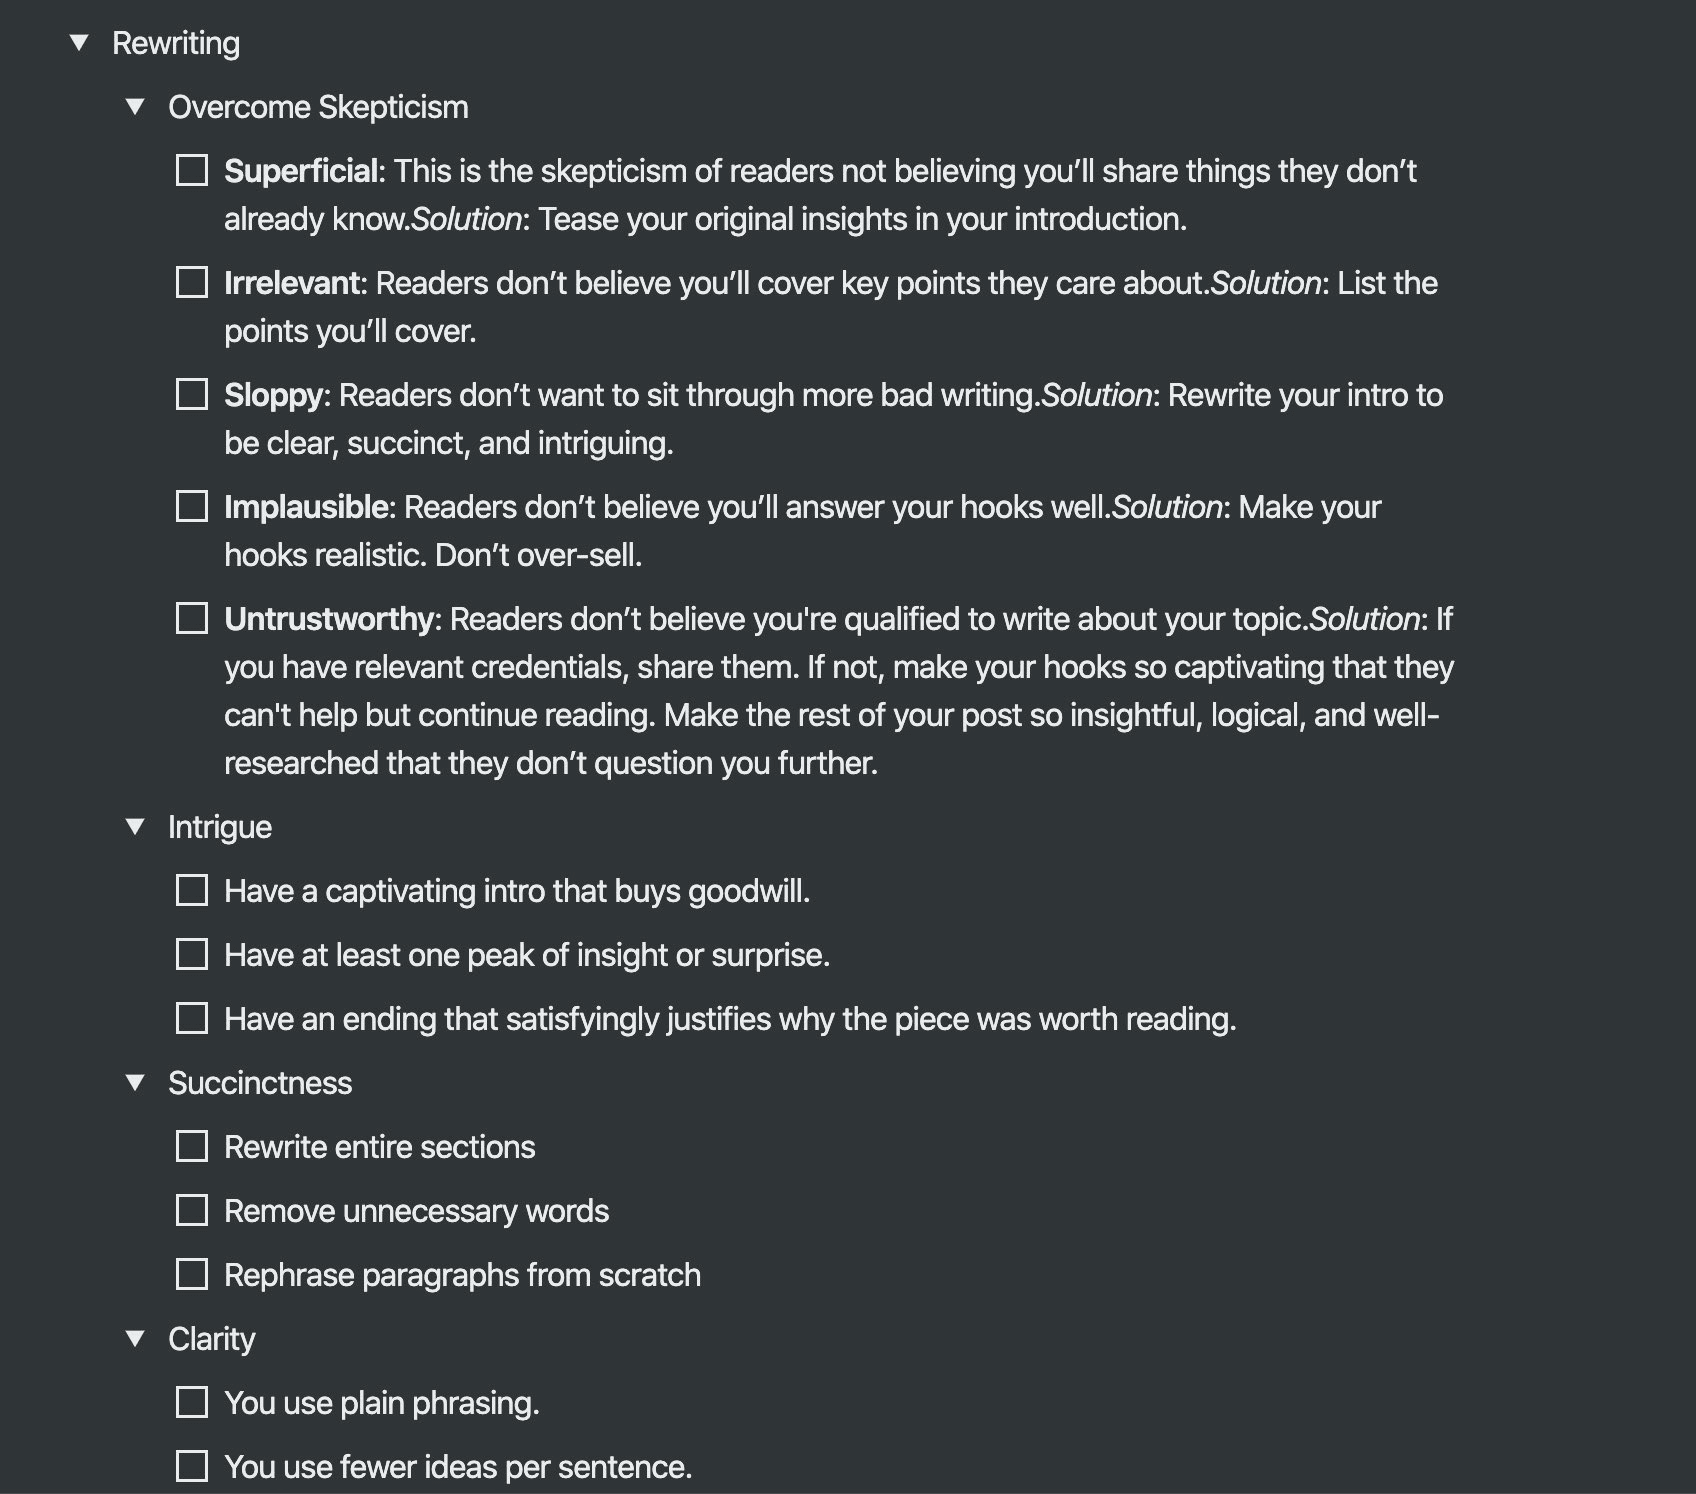Screen dimensions: 1696x1494
Task: Check 'Rephrase paragraphs from scratch'
Action: coord(192,1275)
